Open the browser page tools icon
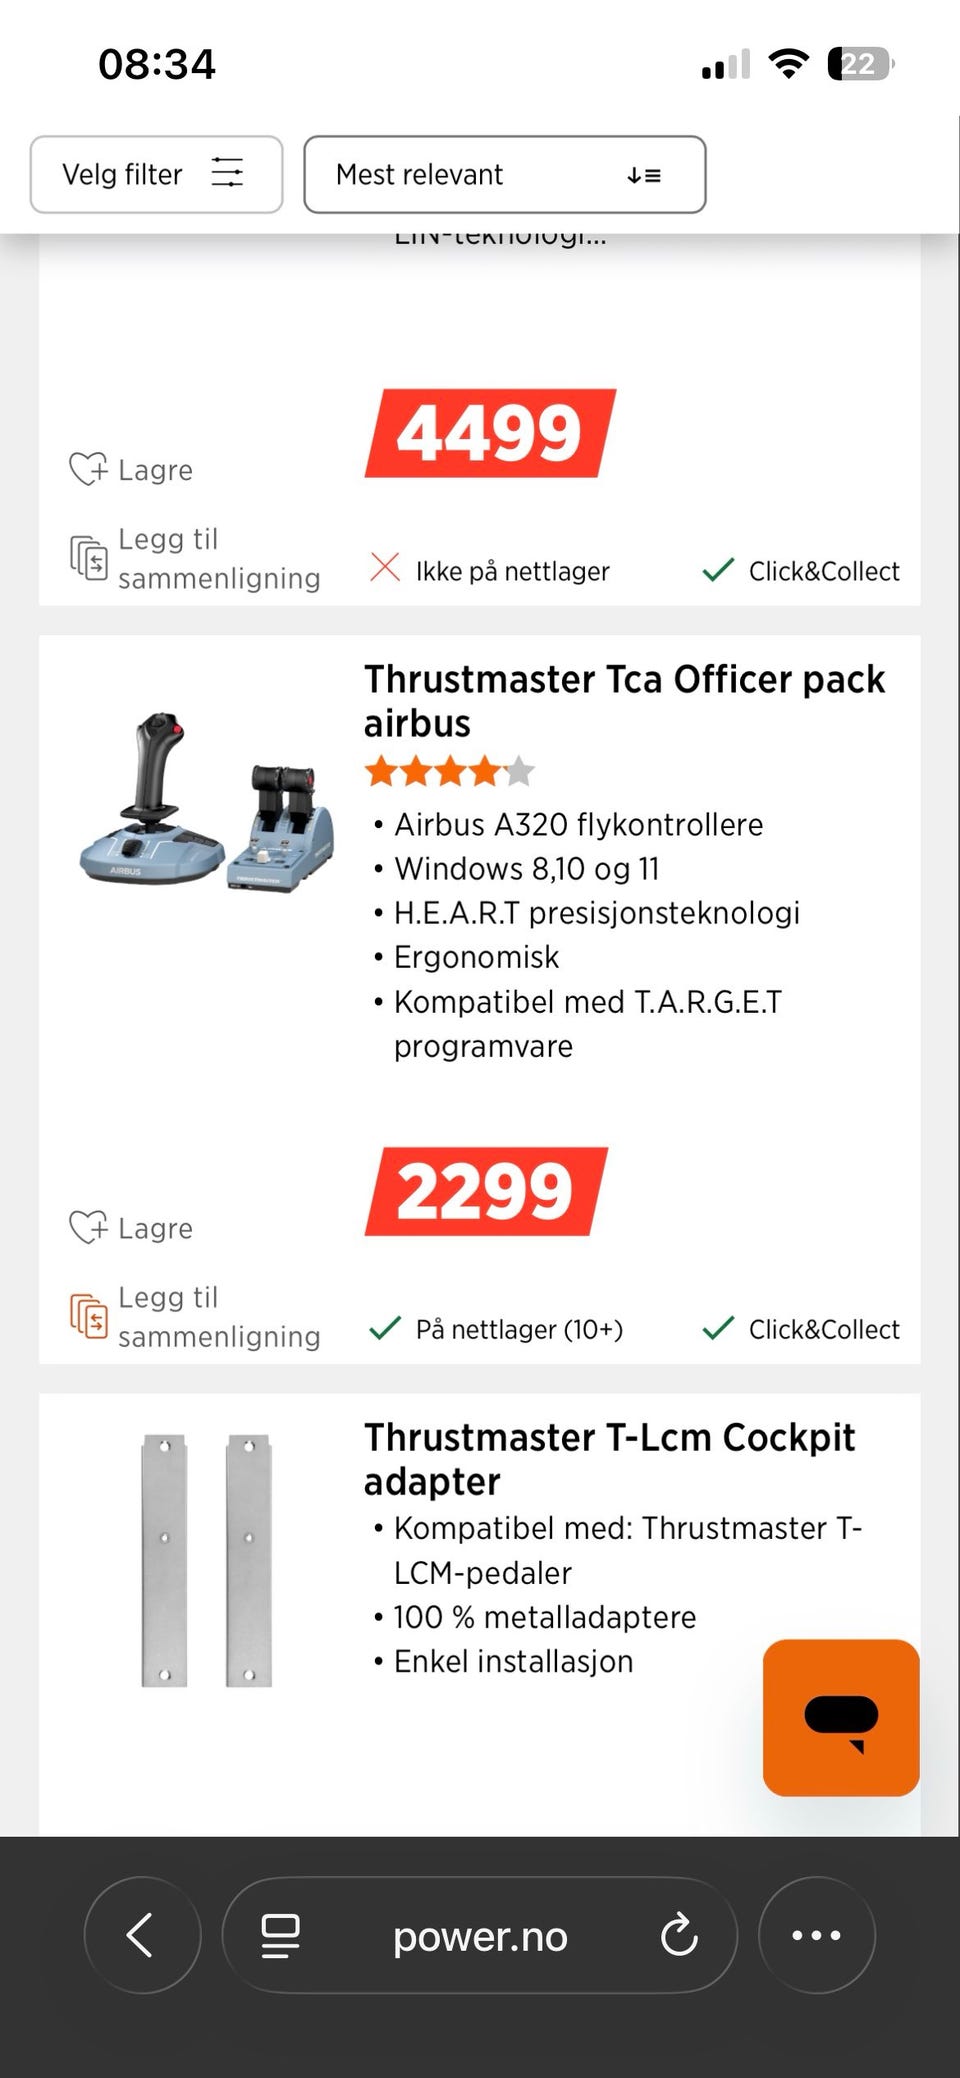This screenshot has height=2078, width=960. 280,1935
